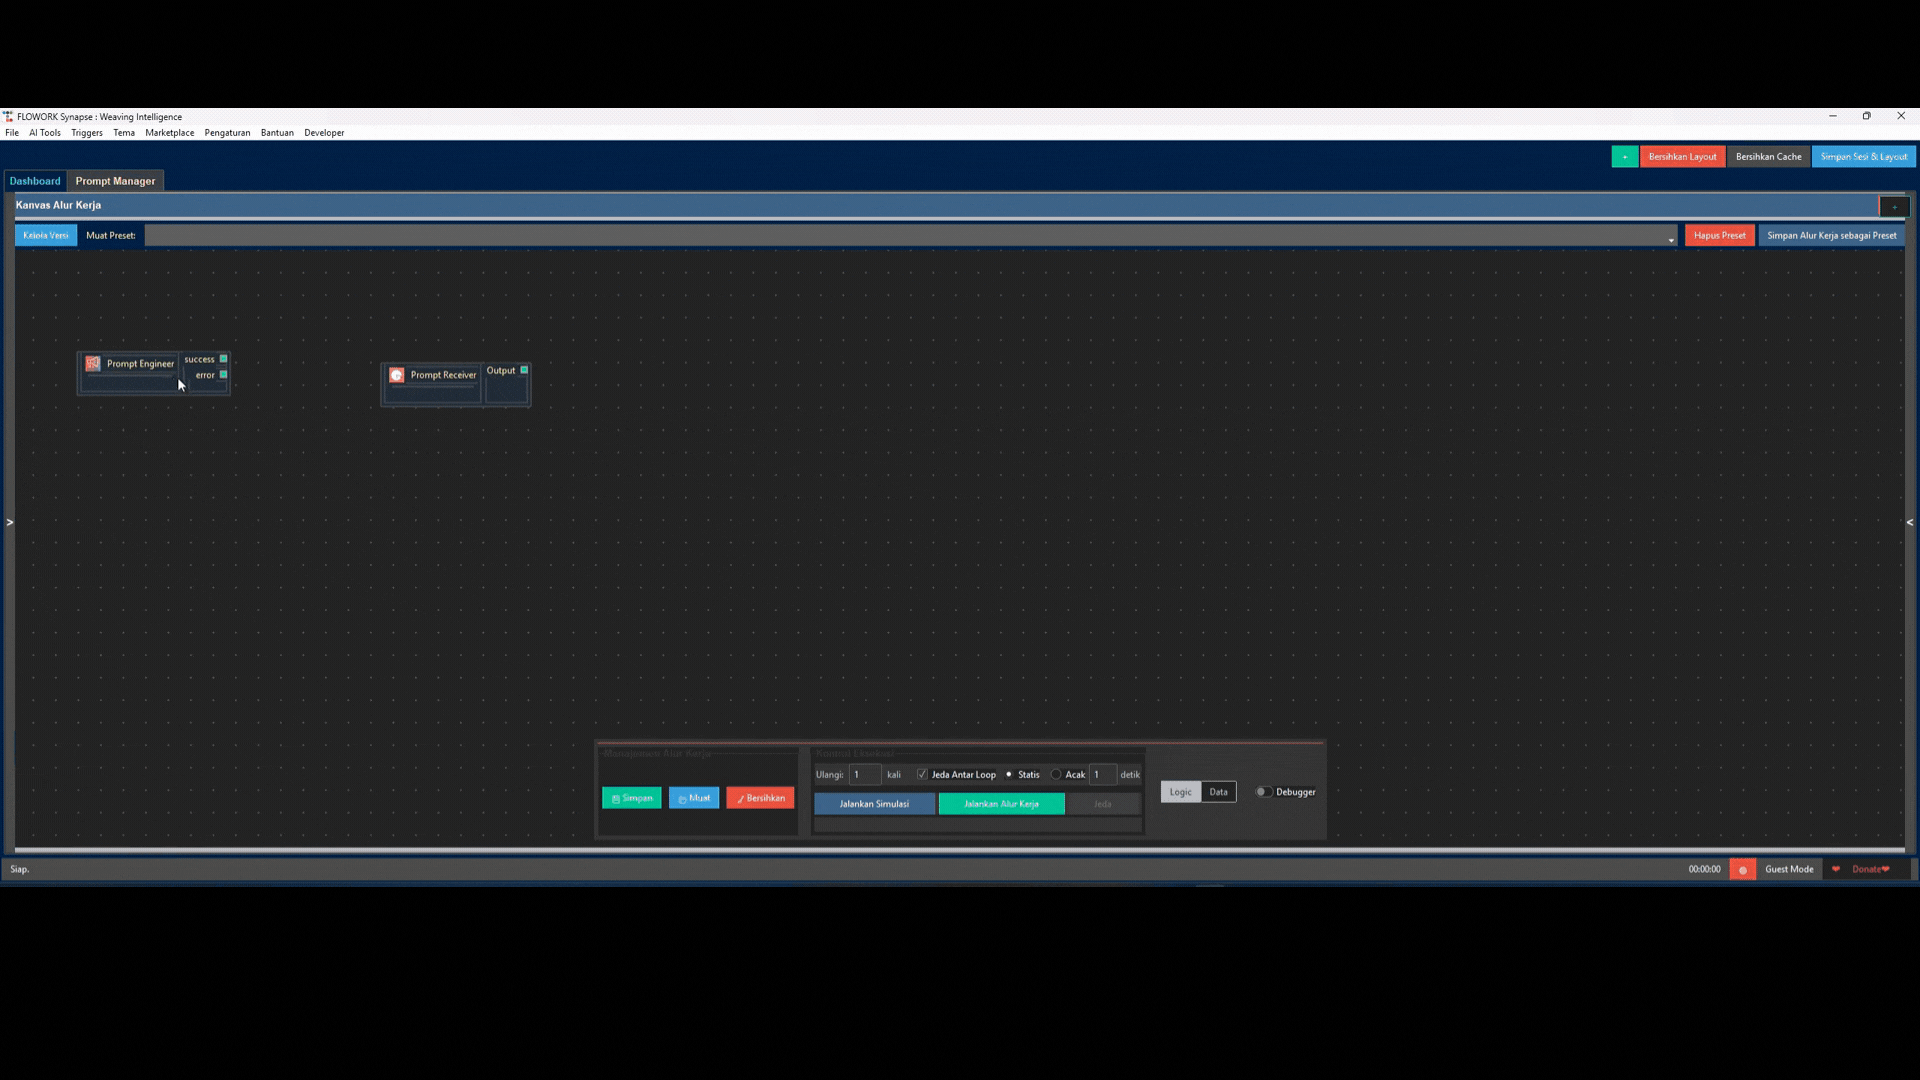
Task: Click the Prompt Engineer node icon
Action: tap(93, 364)
